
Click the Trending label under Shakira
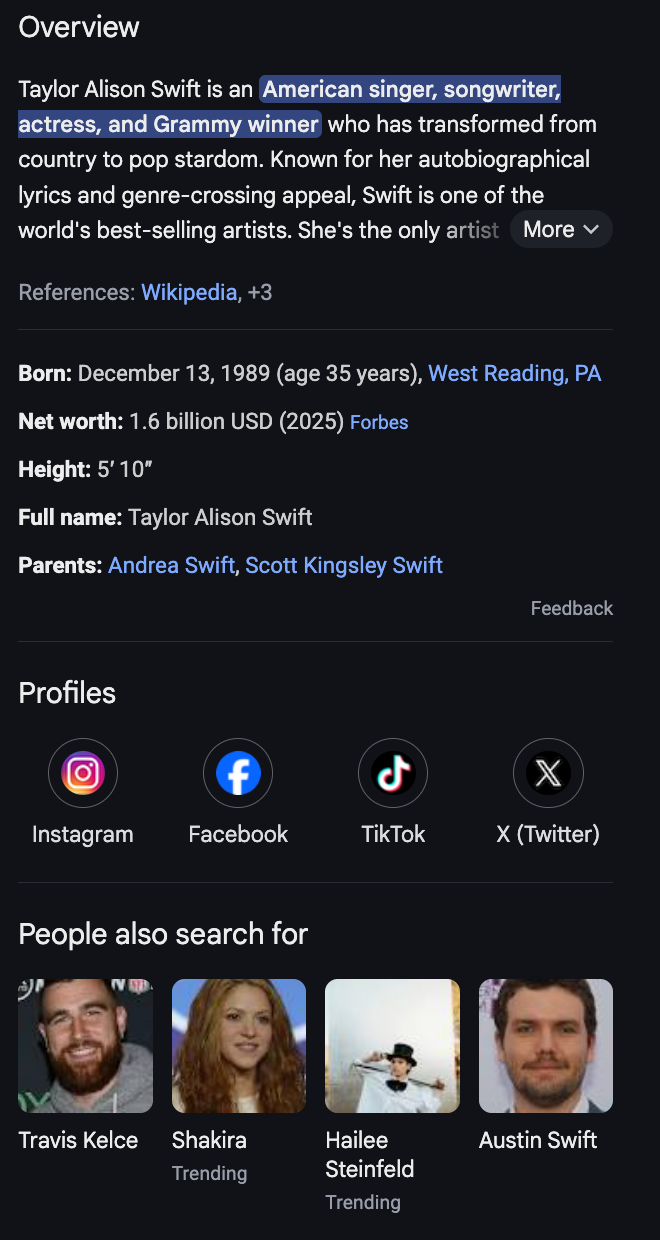(209, 1173)
